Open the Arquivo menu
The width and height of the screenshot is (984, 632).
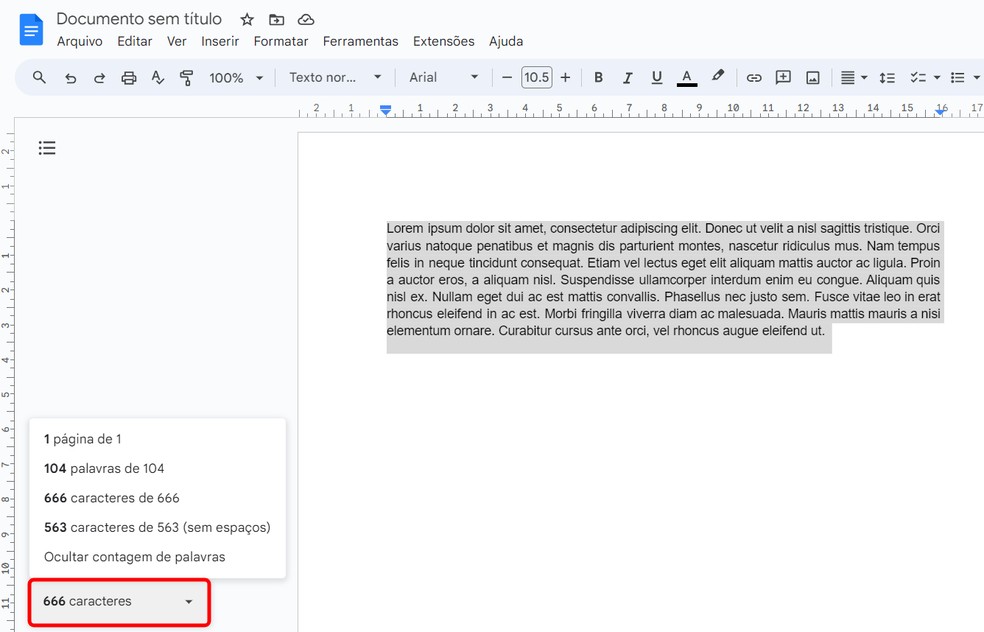click(80, 41)
